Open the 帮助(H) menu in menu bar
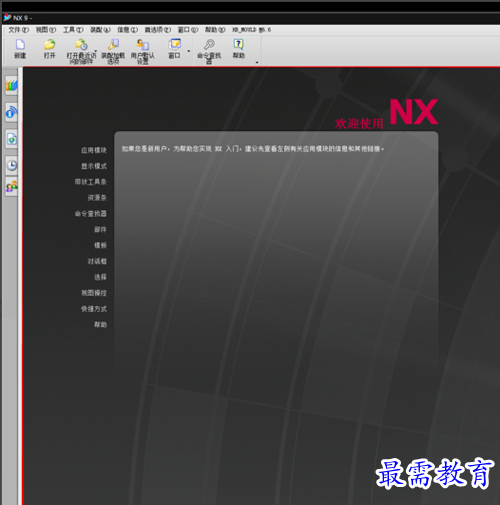Screen dimensions: 500x505 (215, 30)
